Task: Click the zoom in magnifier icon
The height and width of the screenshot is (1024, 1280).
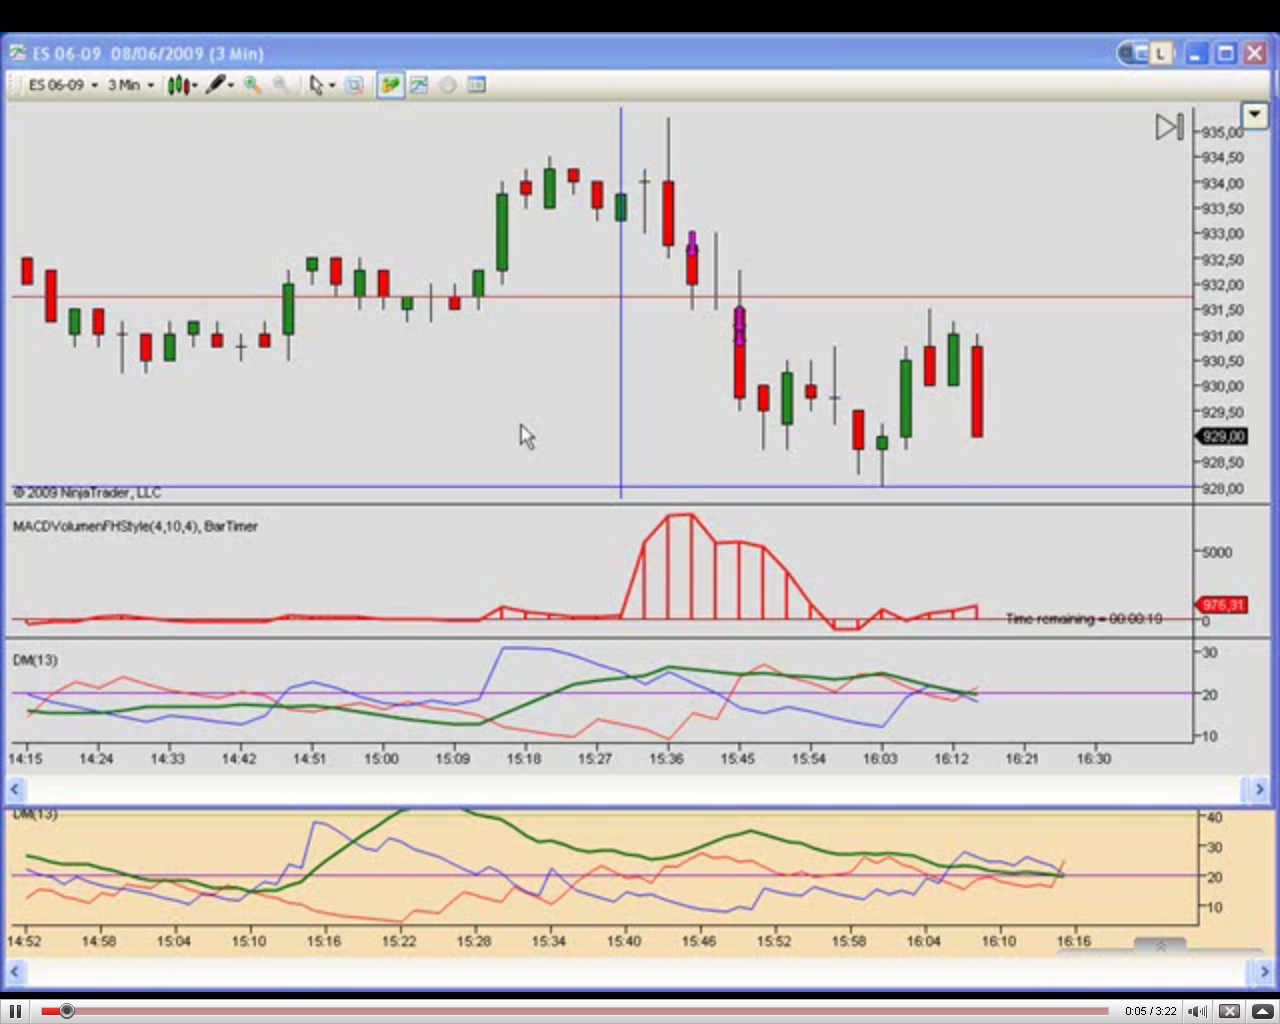Action: 252,85
